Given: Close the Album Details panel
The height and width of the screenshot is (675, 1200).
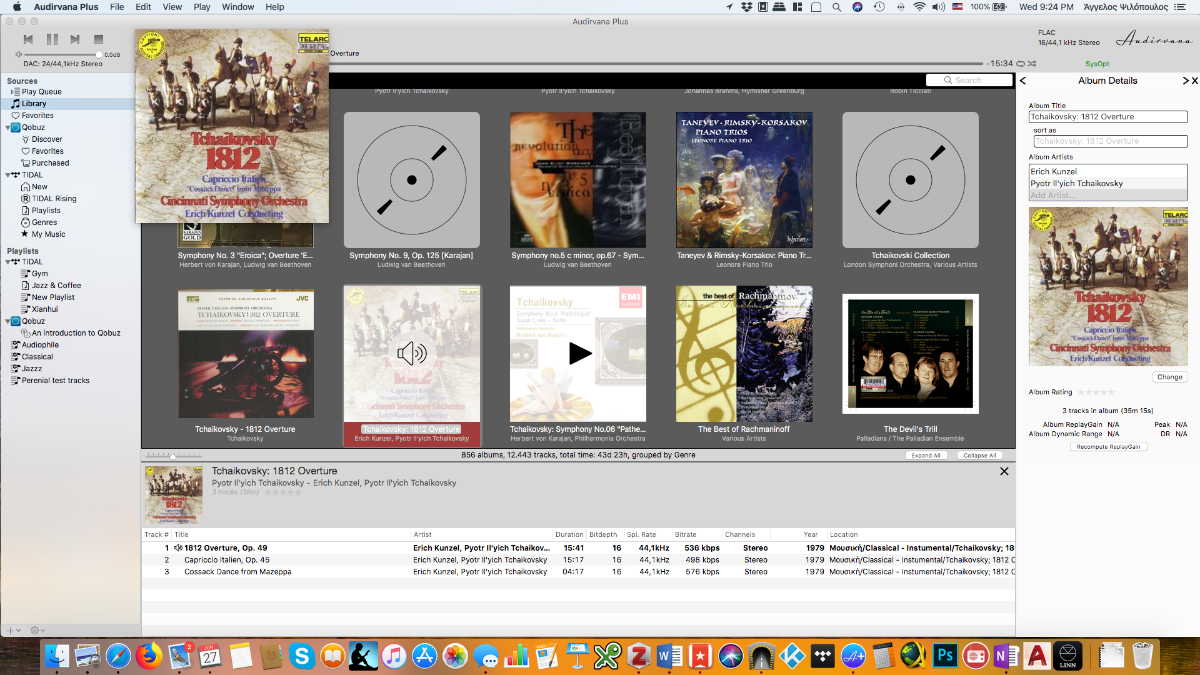Looking at the screenshot, I should [1193, 81].
